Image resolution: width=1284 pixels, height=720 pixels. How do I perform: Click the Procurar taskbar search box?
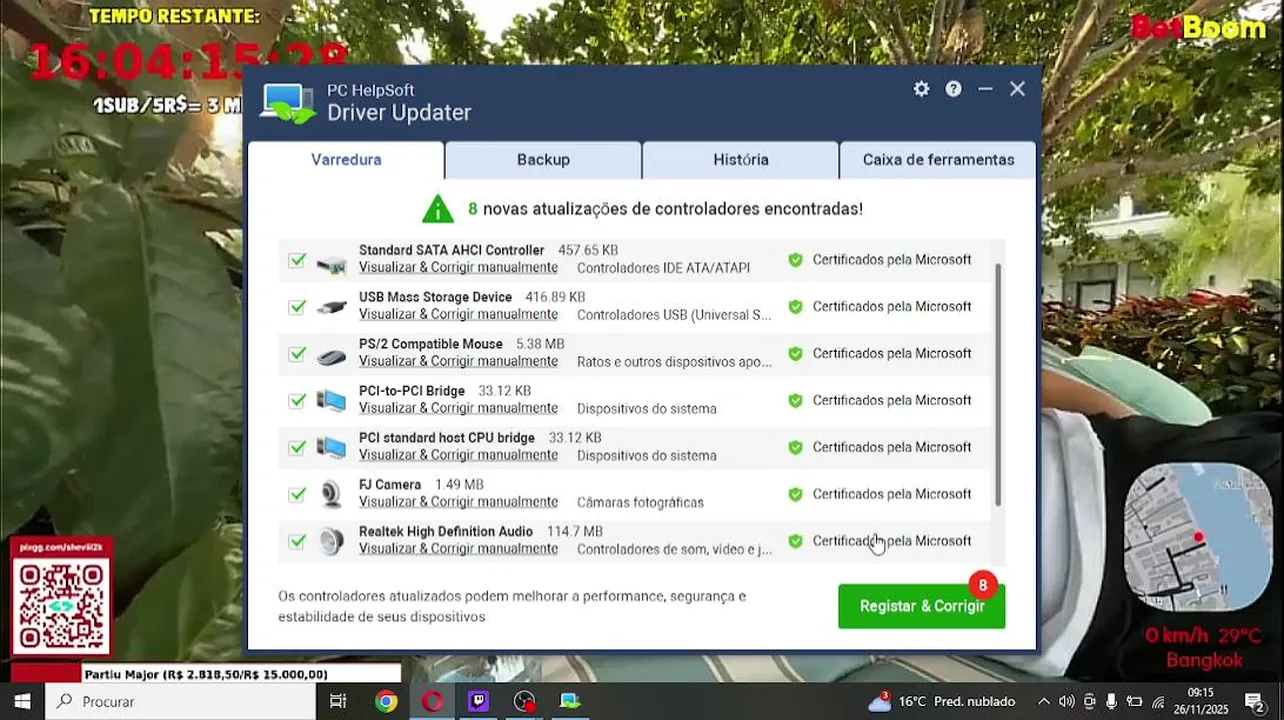(181, 701)
